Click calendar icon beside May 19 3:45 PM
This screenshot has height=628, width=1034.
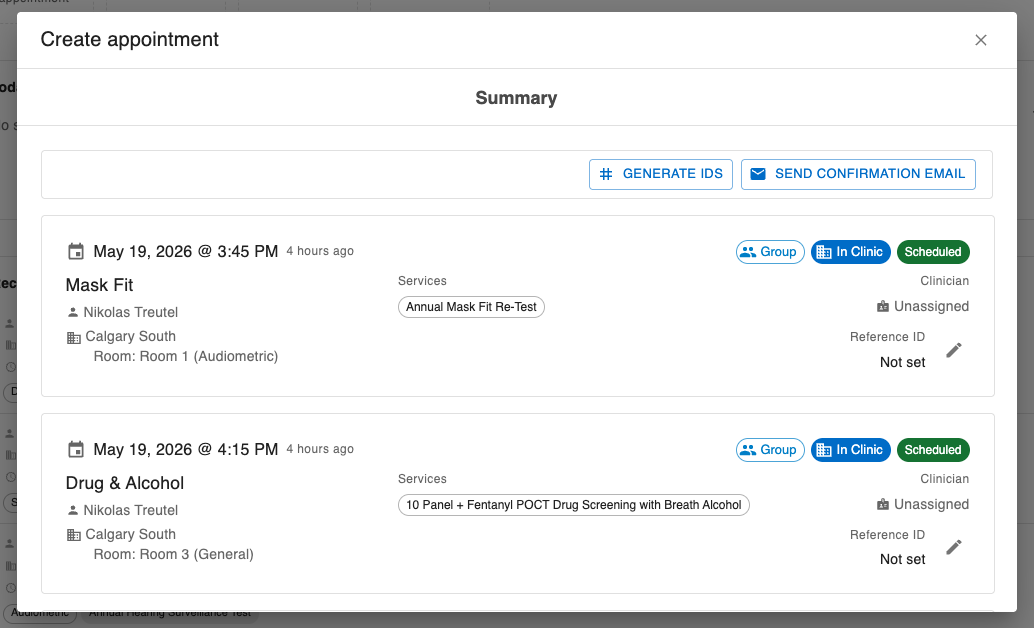(76, 251)
